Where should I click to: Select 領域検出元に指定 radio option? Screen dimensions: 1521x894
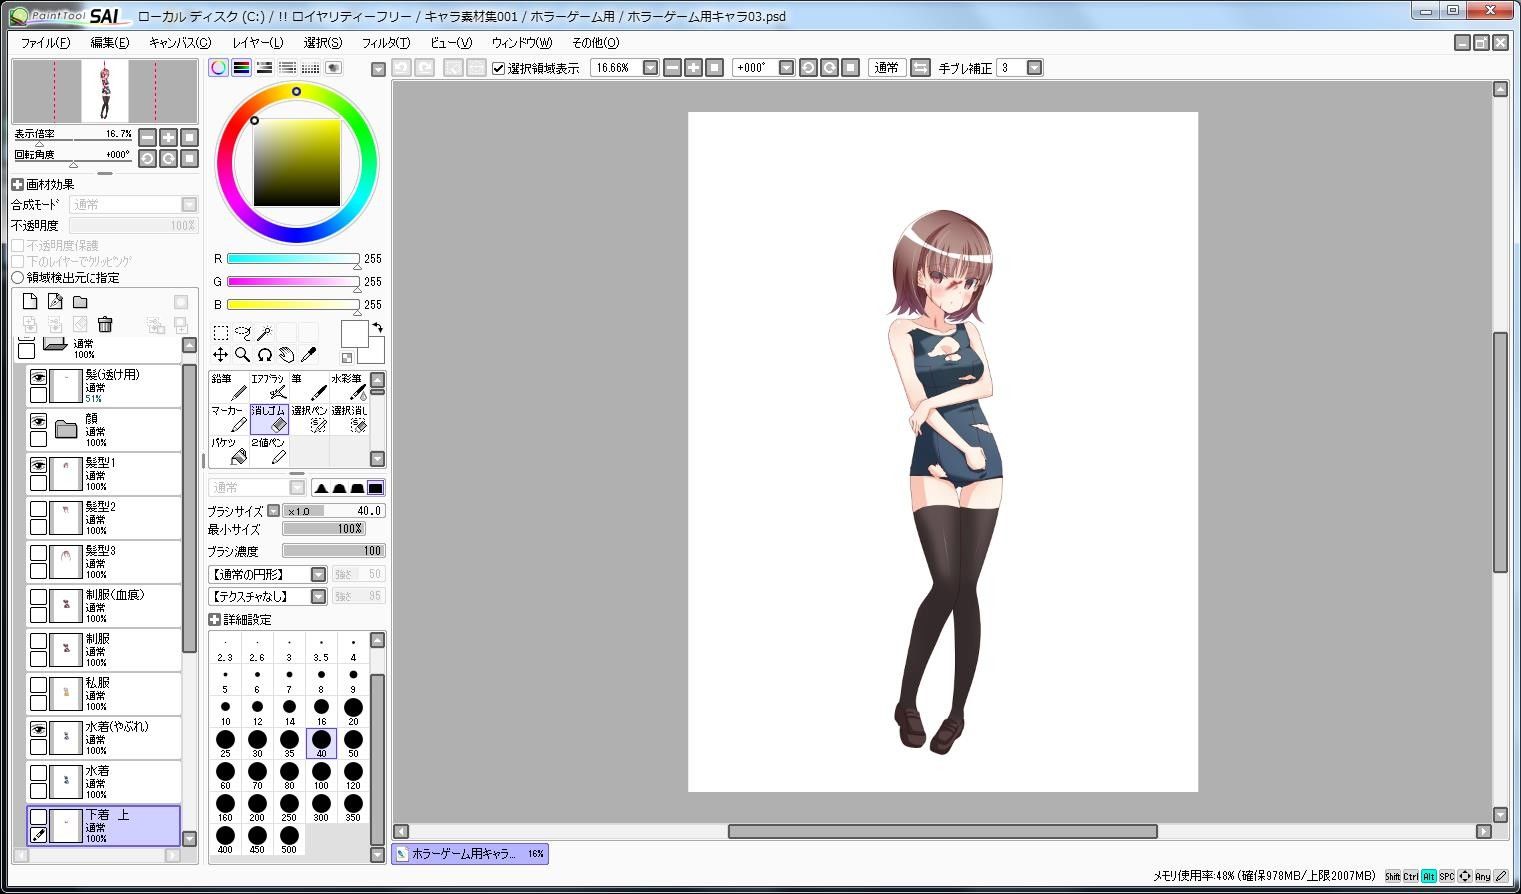17,278
